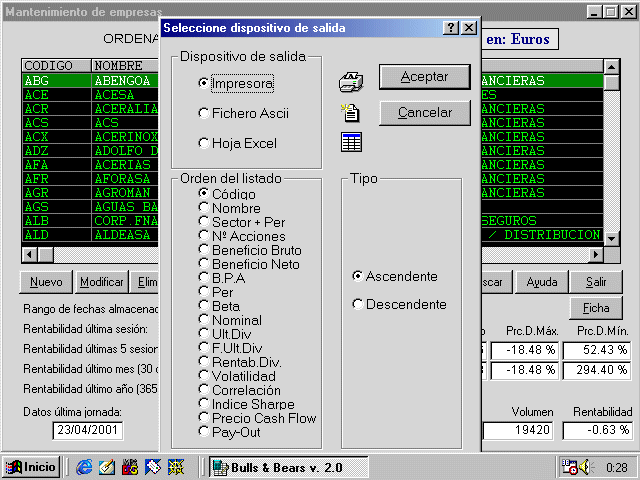
Task: Choose Beneficio Neto listing order
Action: (x=249, y=264)
